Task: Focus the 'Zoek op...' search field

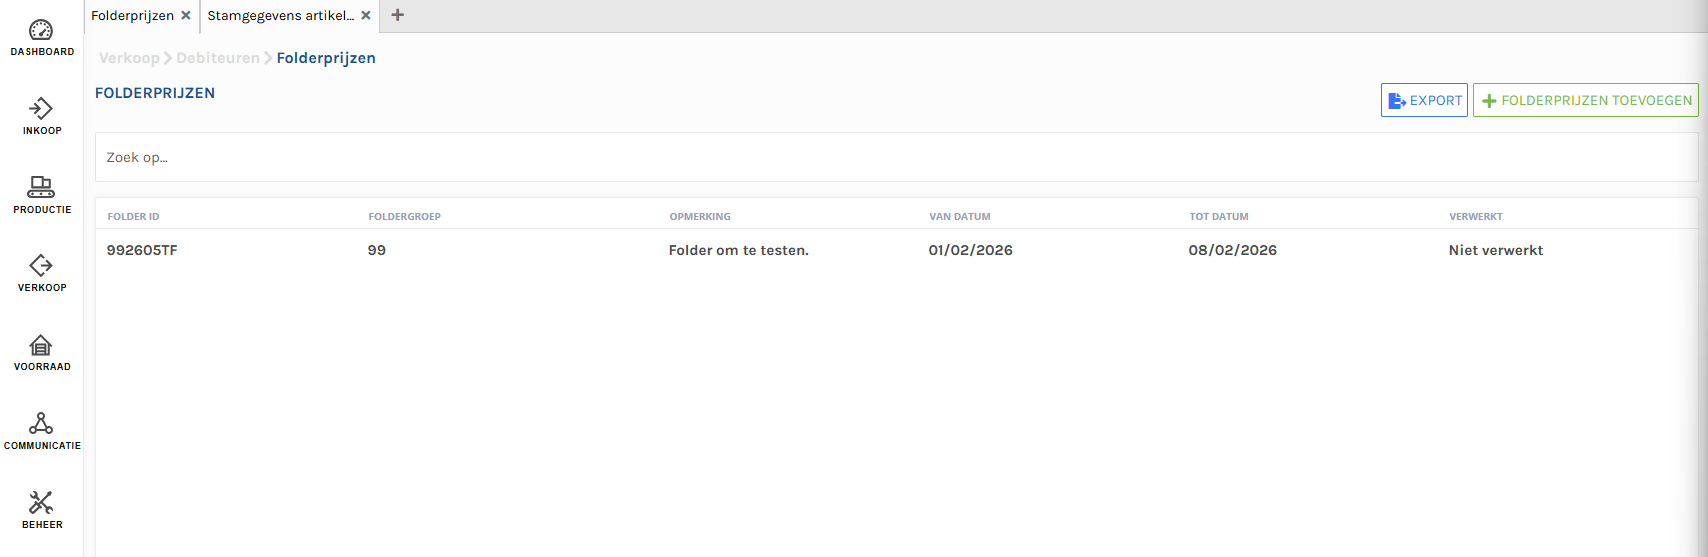Action: [x=895, y=157]
